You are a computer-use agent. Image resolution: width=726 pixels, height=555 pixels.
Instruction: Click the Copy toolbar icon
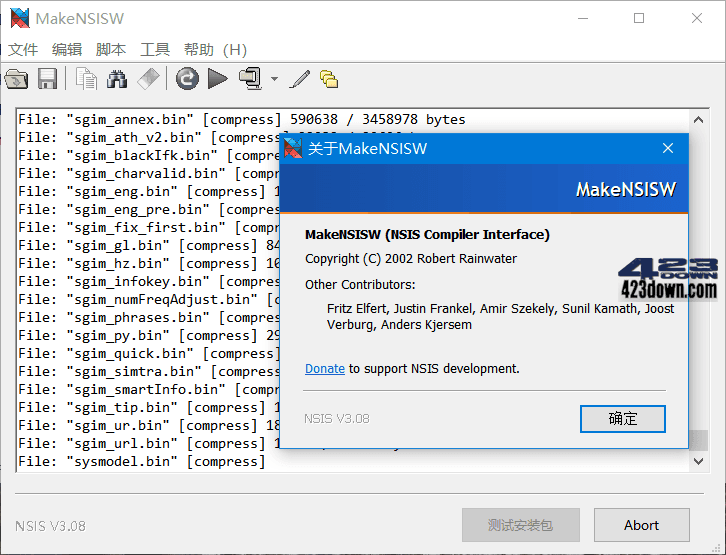pyautogui.click(x=87, y=79)
